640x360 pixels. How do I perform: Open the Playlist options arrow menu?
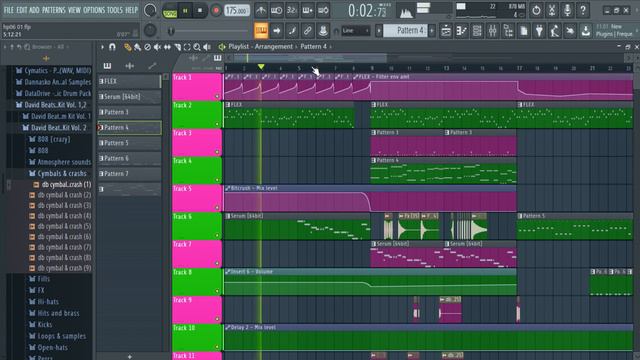pos(102,47)
